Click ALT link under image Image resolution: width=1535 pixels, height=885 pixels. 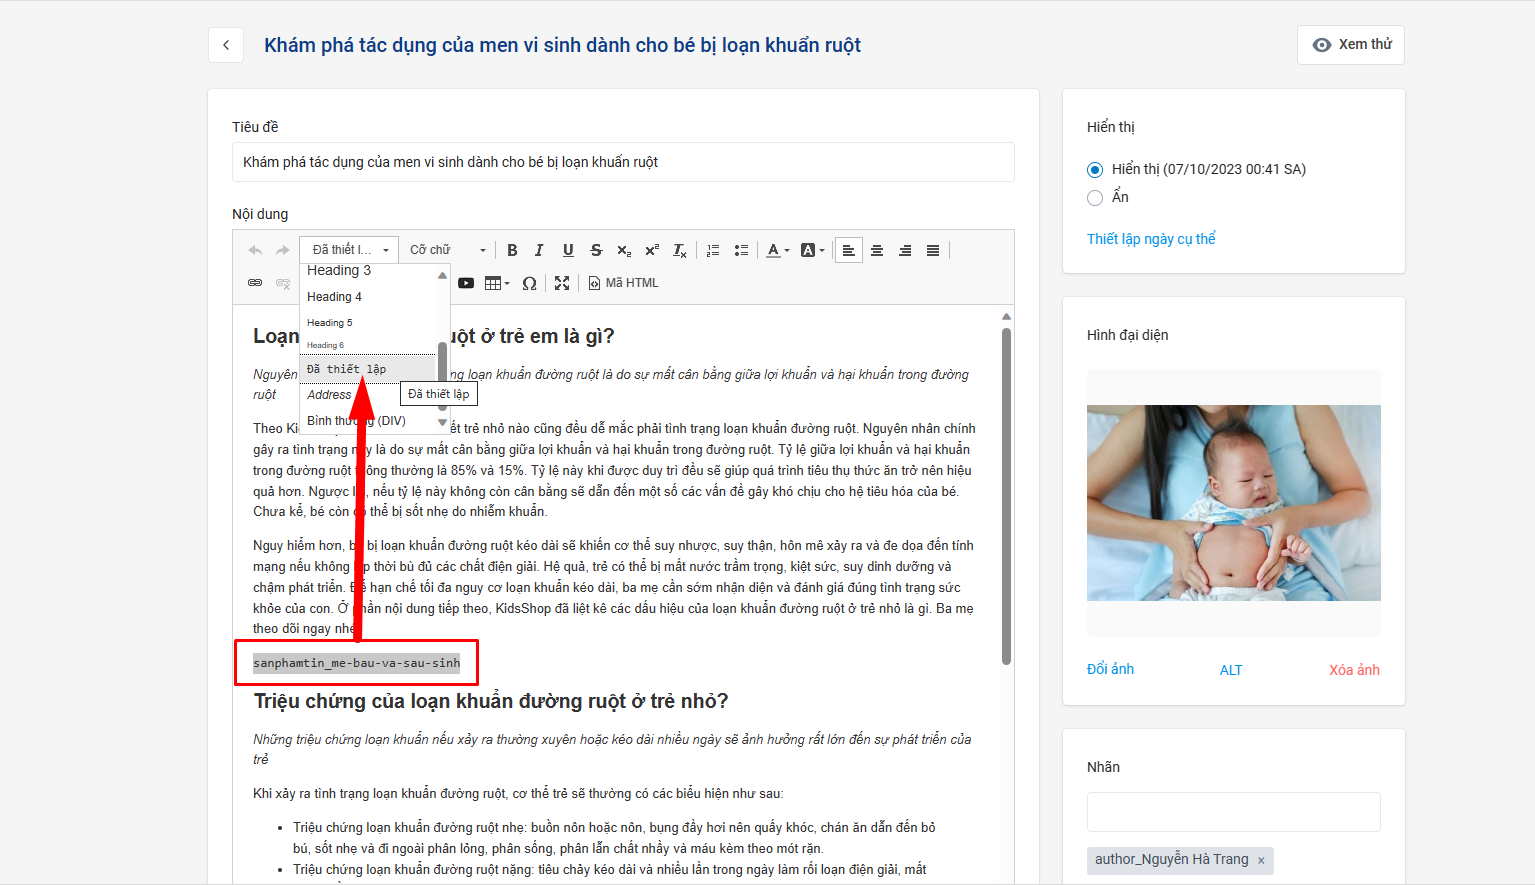coord(1231,670)
